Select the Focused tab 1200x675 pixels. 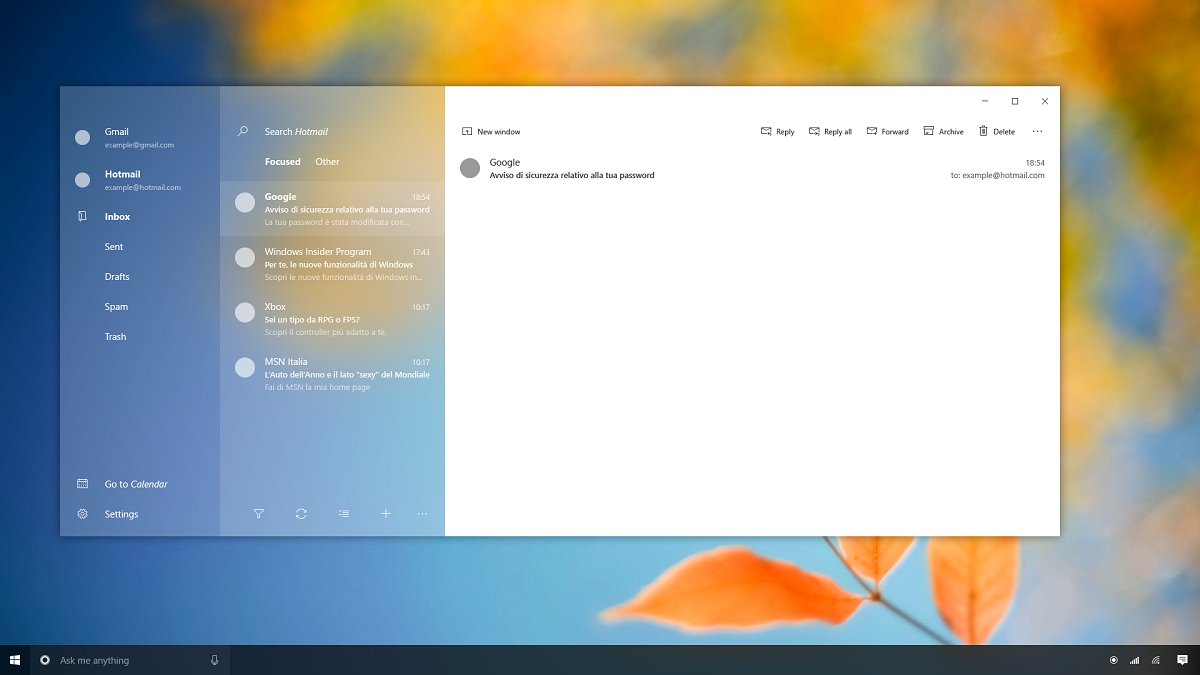tap(282, 162)
